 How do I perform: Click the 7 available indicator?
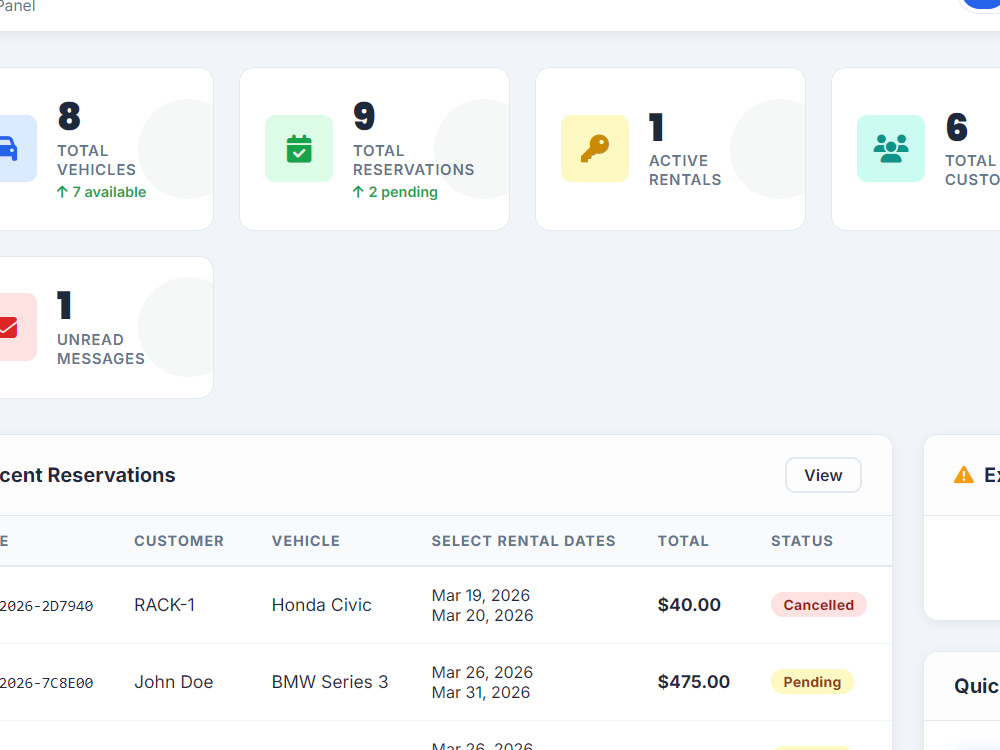point(101,192)
